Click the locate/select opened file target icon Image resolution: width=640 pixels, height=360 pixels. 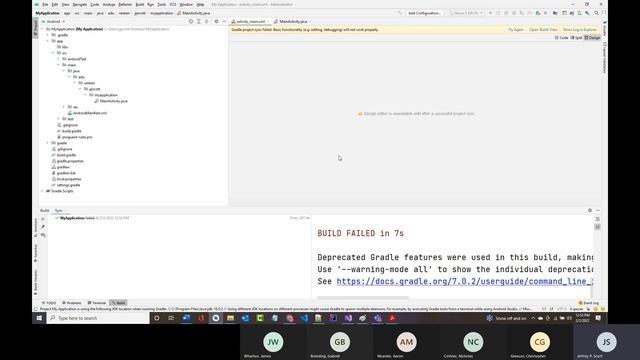[191, 21]
